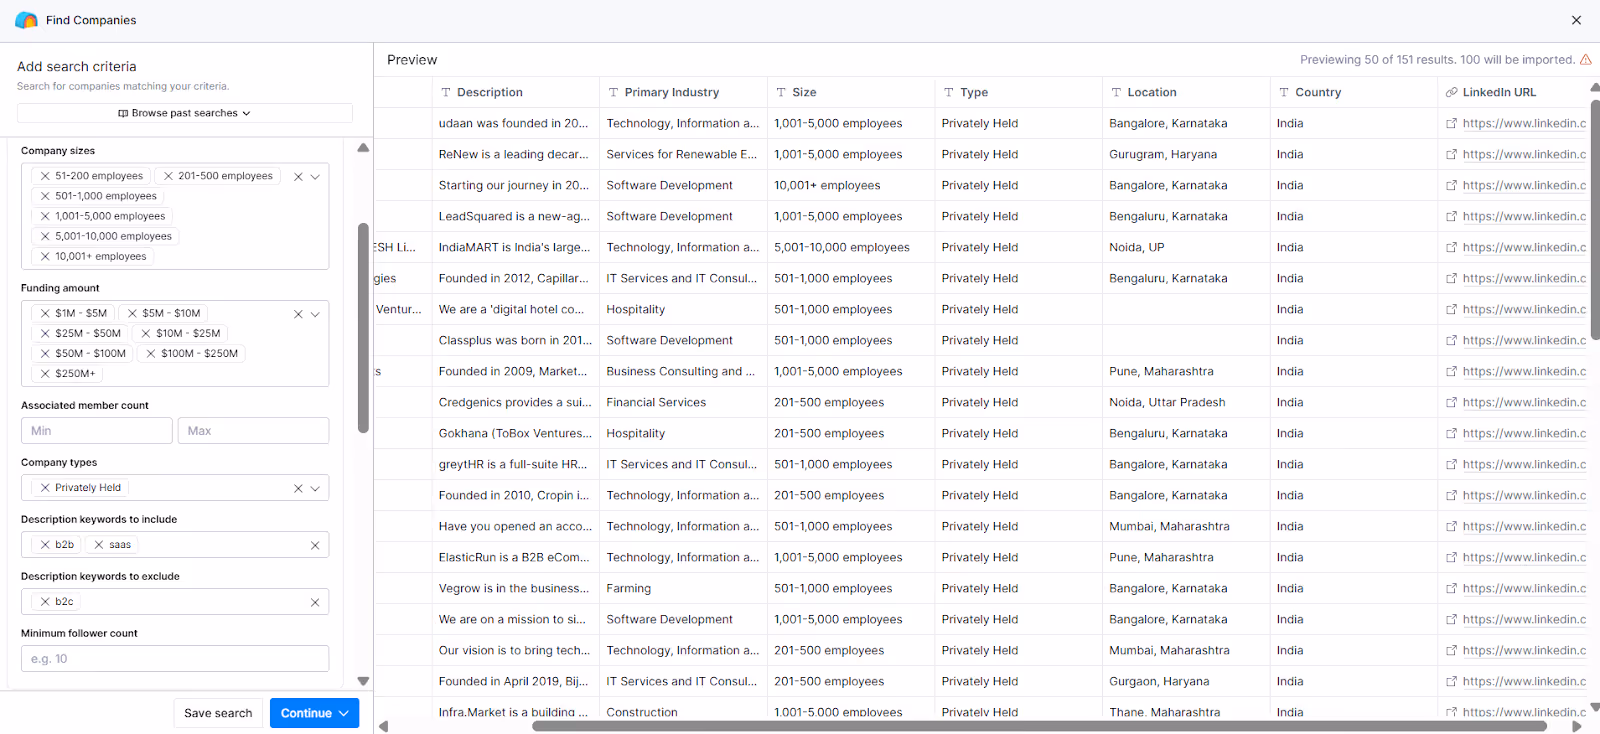
Task: Click the preview table horizontal scrollbar
Action: (1039, 726)
